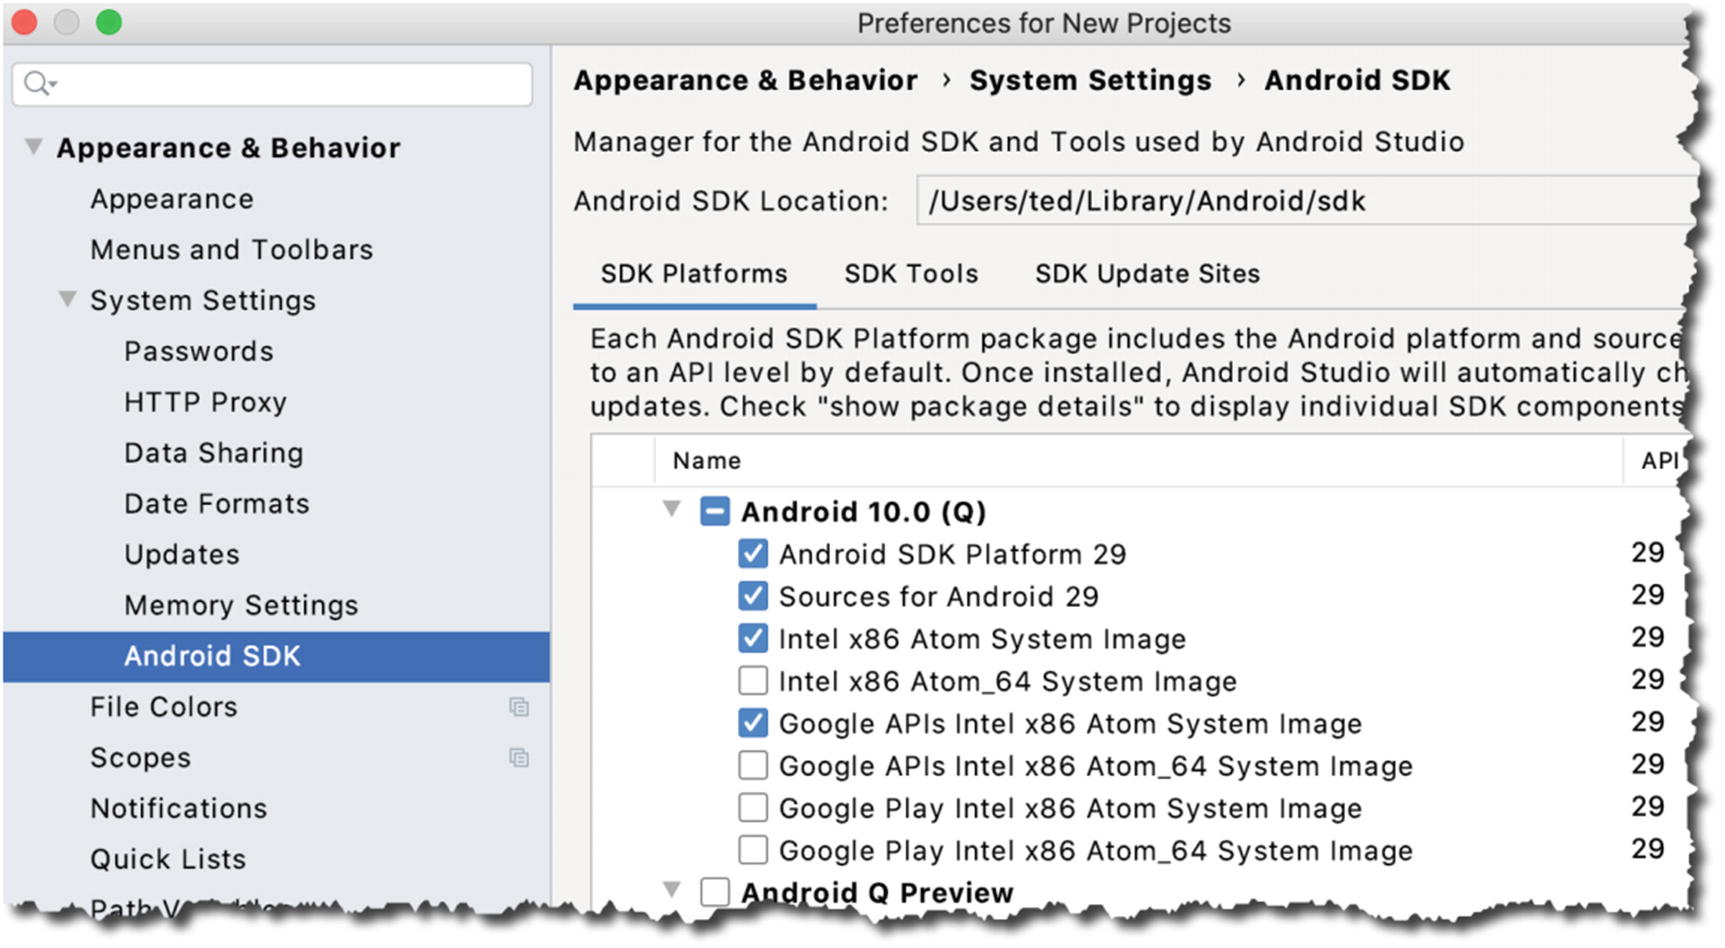Check the Android Q Preview checkbox
Screen dimensions: 1725x948
tap(715, 892)
